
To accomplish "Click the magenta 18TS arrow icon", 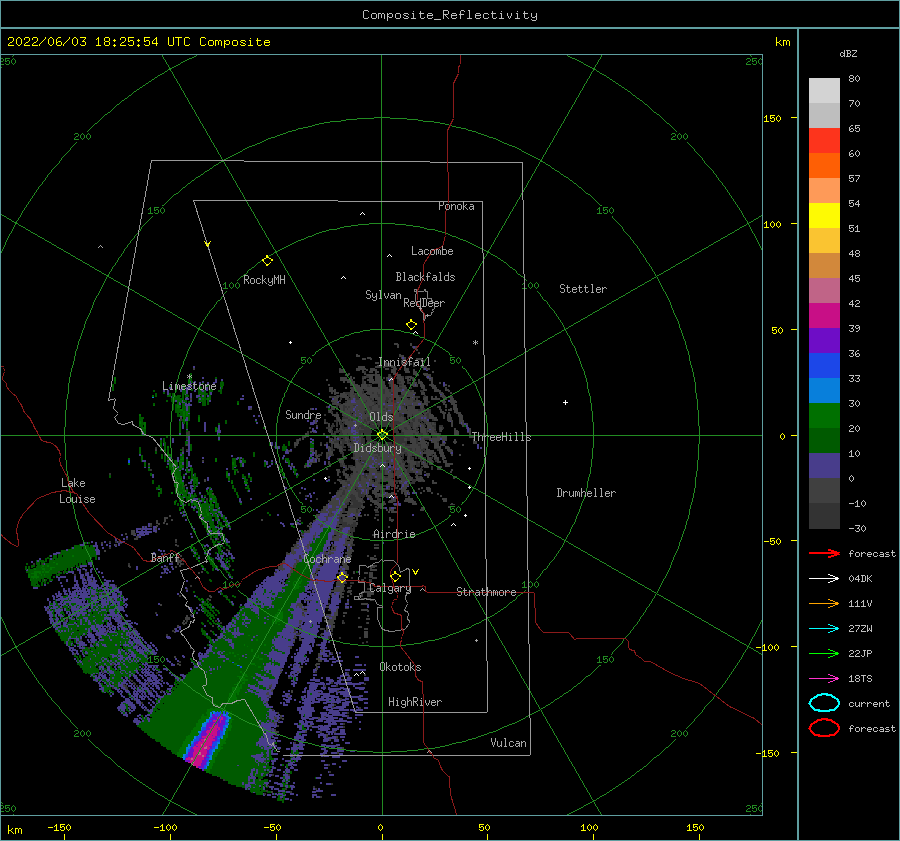I will tap(824, 679).
